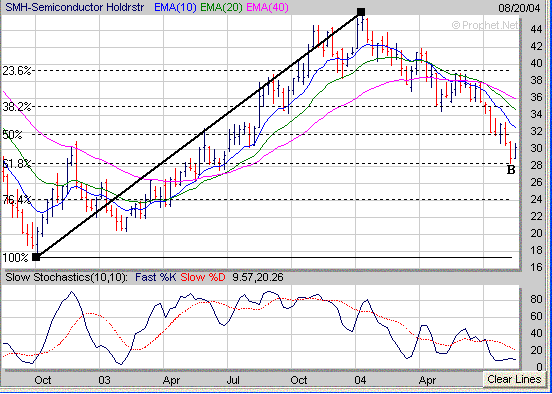Screen dimensions: 552x394
Task: Click the Jul label on time axis
Action: coord(234,380)
